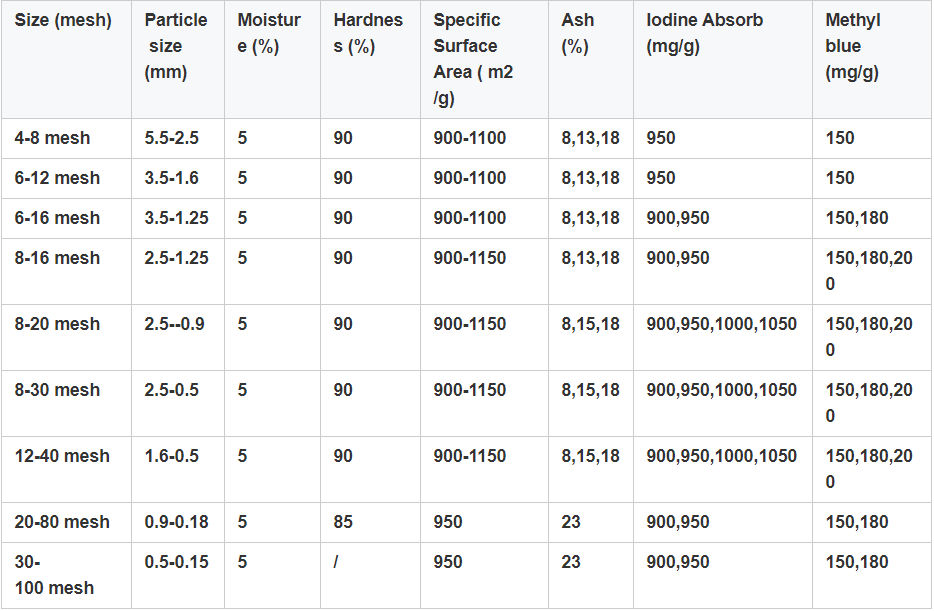Screen dimensions: 934x611
Task: Click particle size value 5.5-2.5
Action: pos(172,138)
